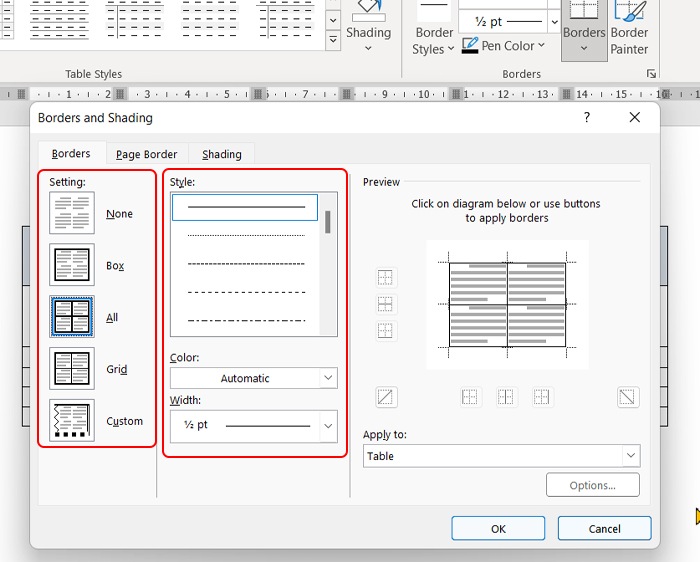Select the long-dashed line border style
The width and height of the screenshot is (700, 562).
pyautogui.click(x=246, y=292)
